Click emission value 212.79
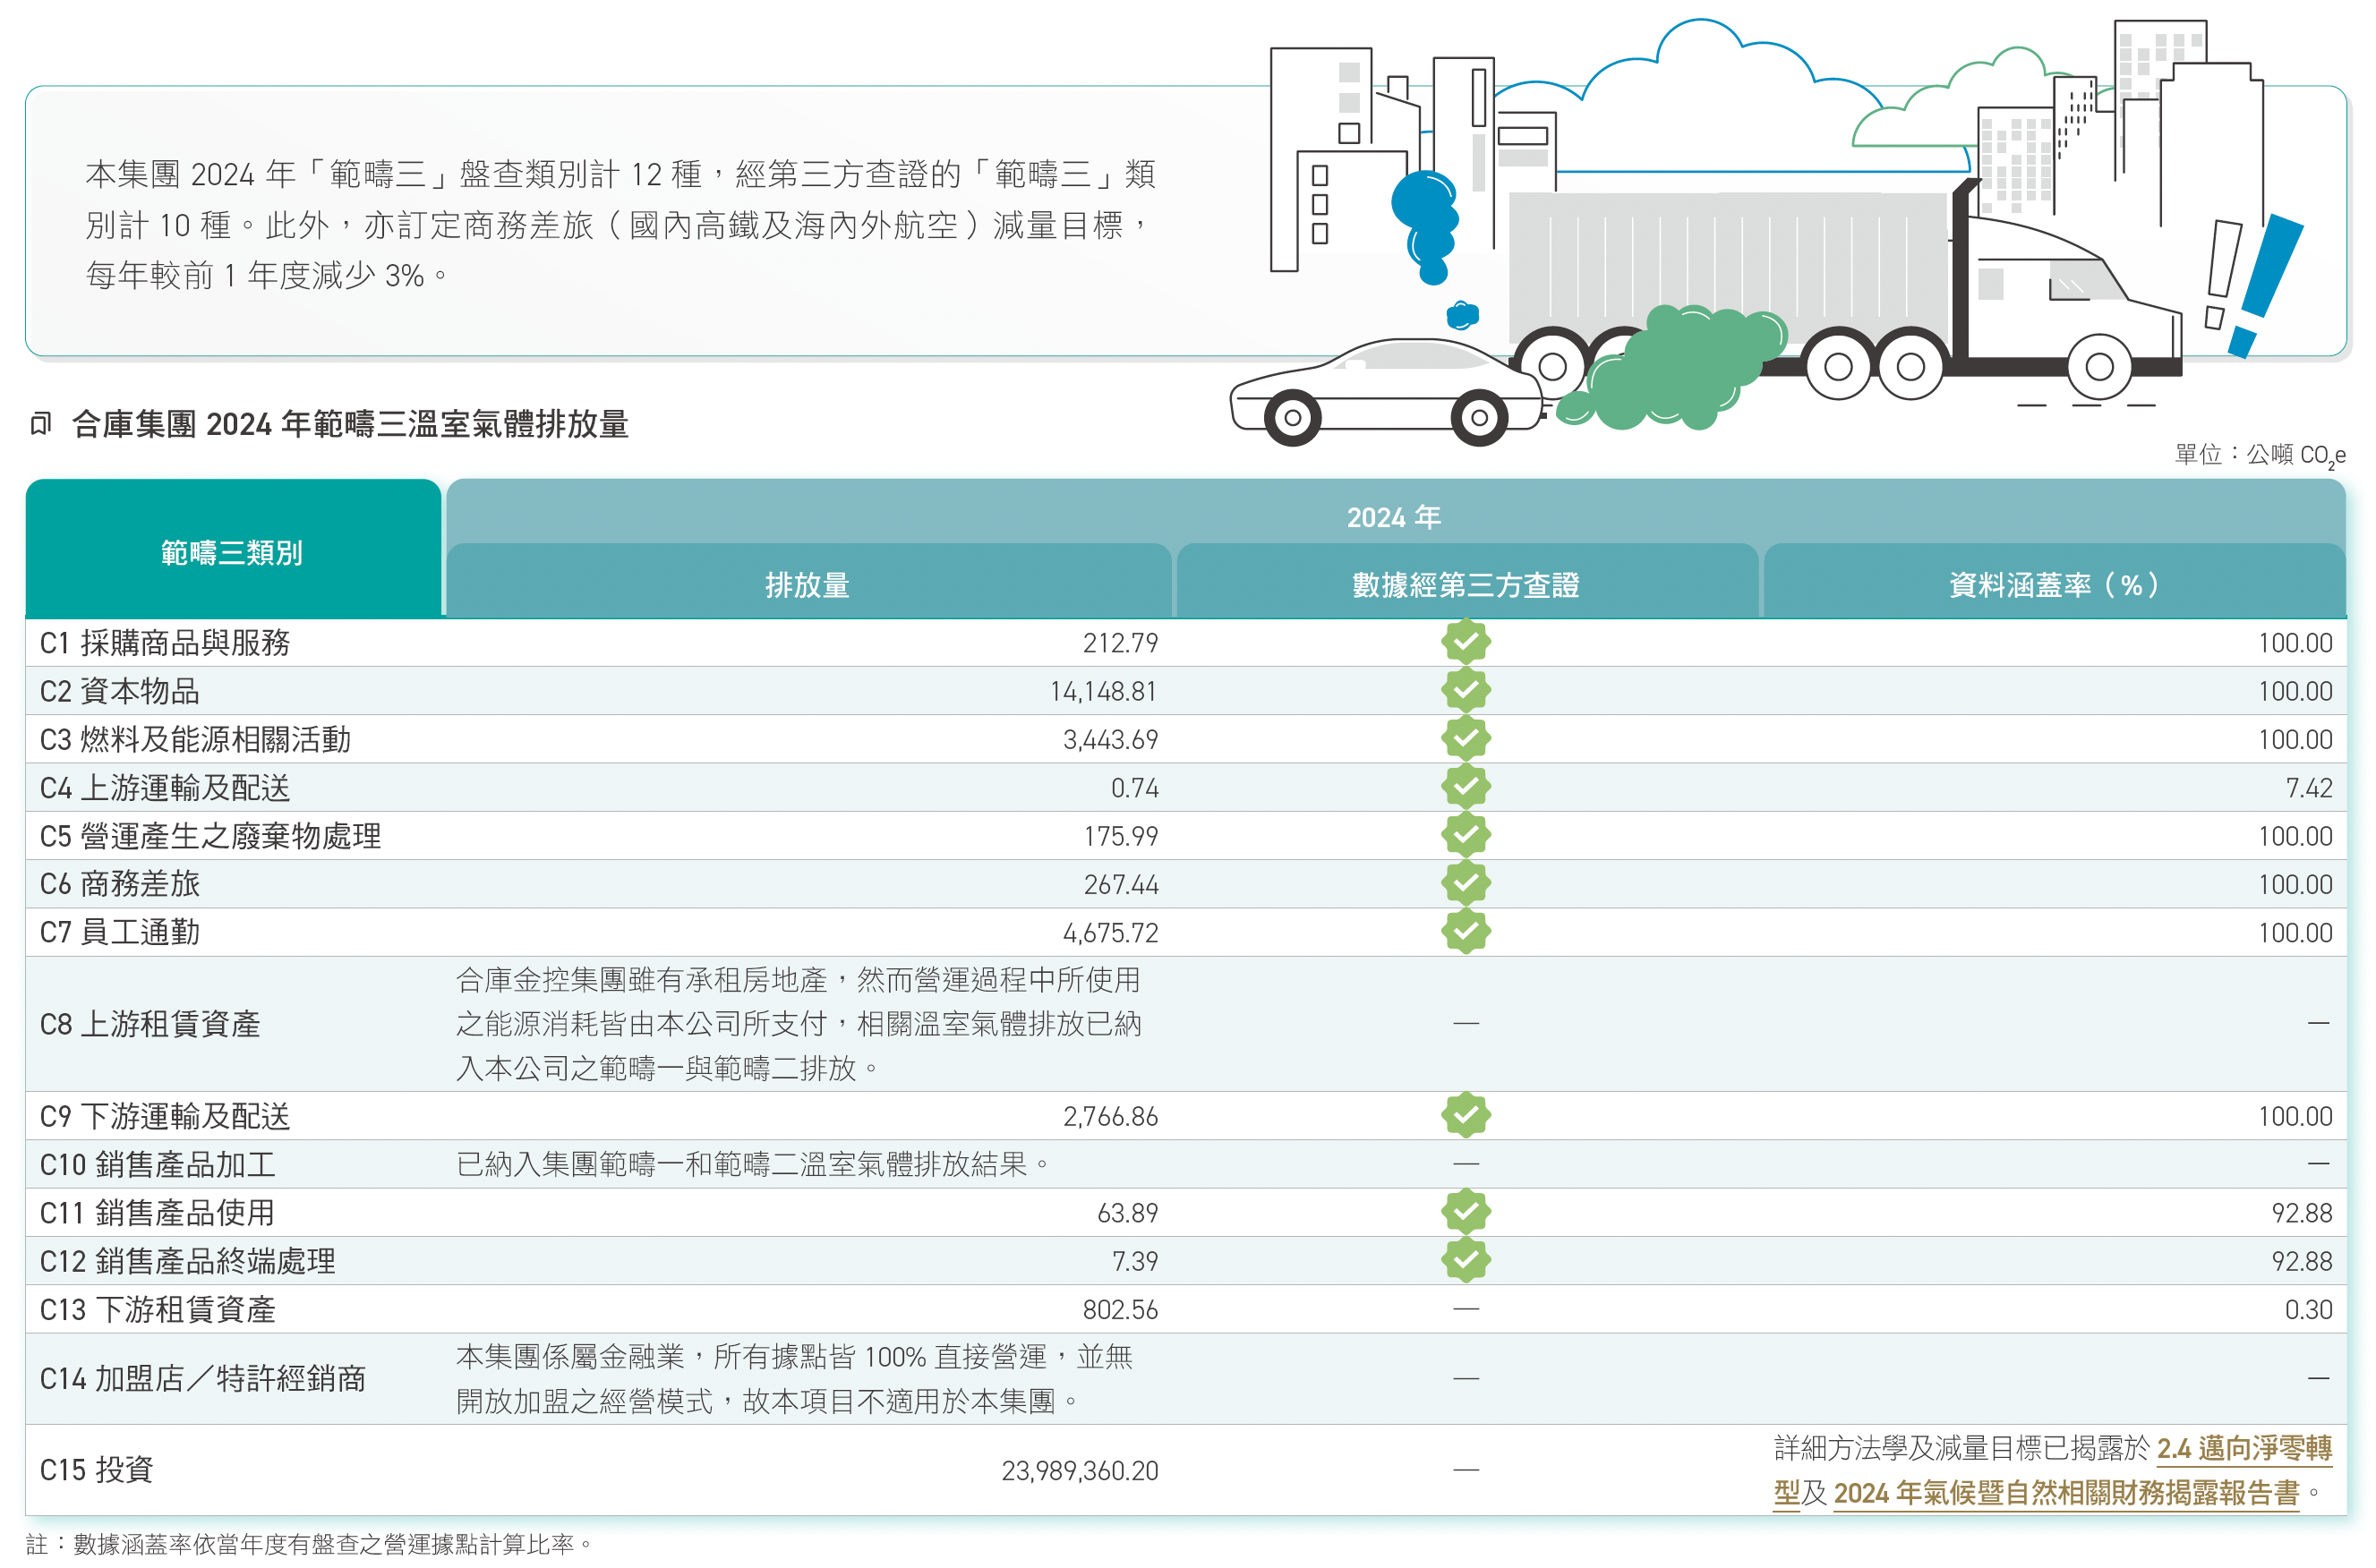 tap(1120, 643)
